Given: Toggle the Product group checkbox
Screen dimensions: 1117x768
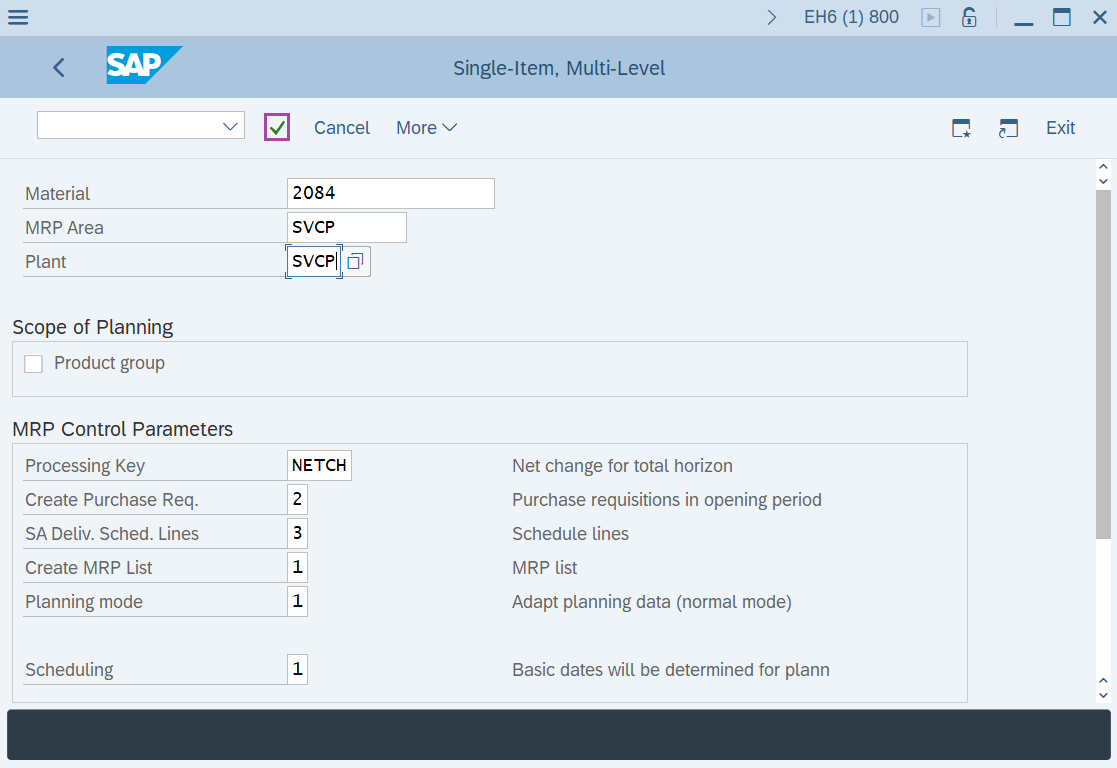Looking at the screenshot, I should click(33, 363).
